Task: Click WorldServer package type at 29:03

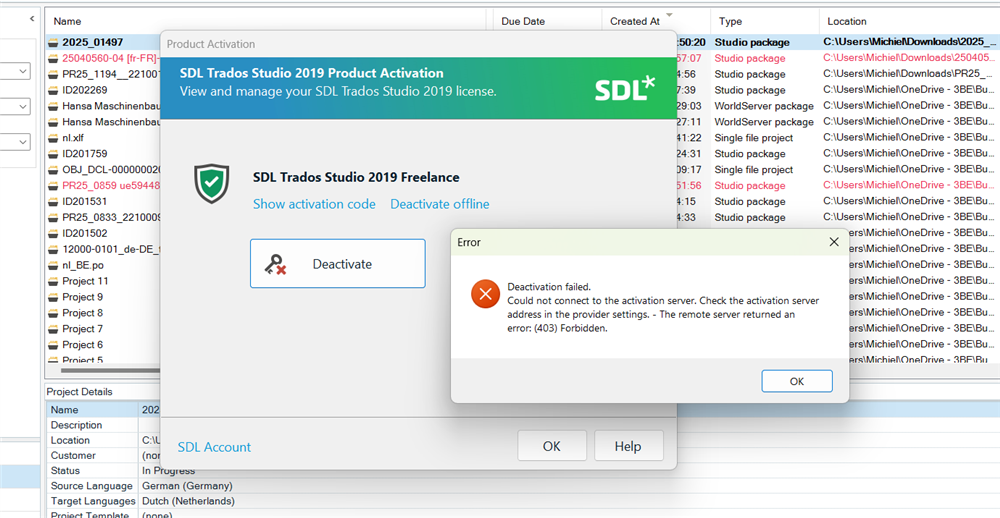Action: (x=764, y=106)
